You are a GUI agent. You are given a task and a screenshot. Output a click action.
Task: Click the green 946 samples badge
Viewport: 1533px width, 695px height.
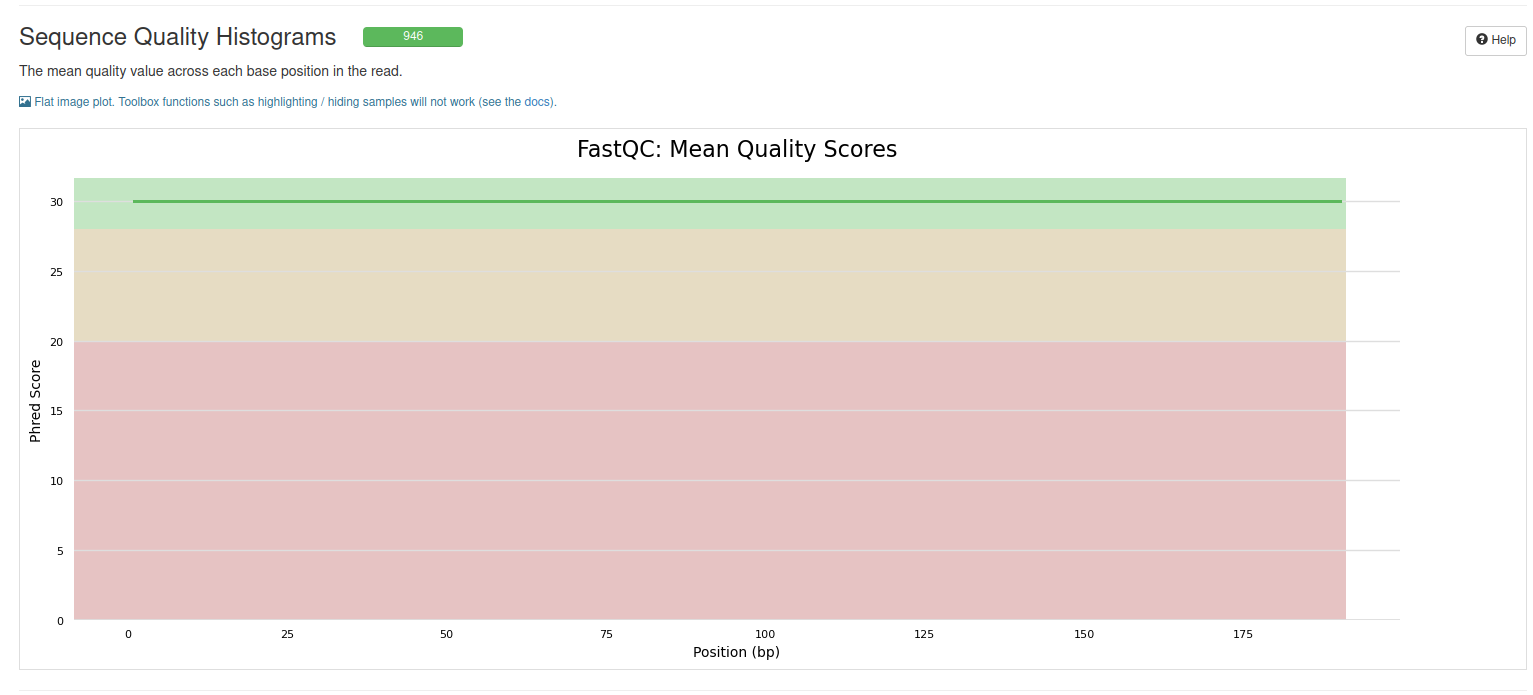(413, 37)
